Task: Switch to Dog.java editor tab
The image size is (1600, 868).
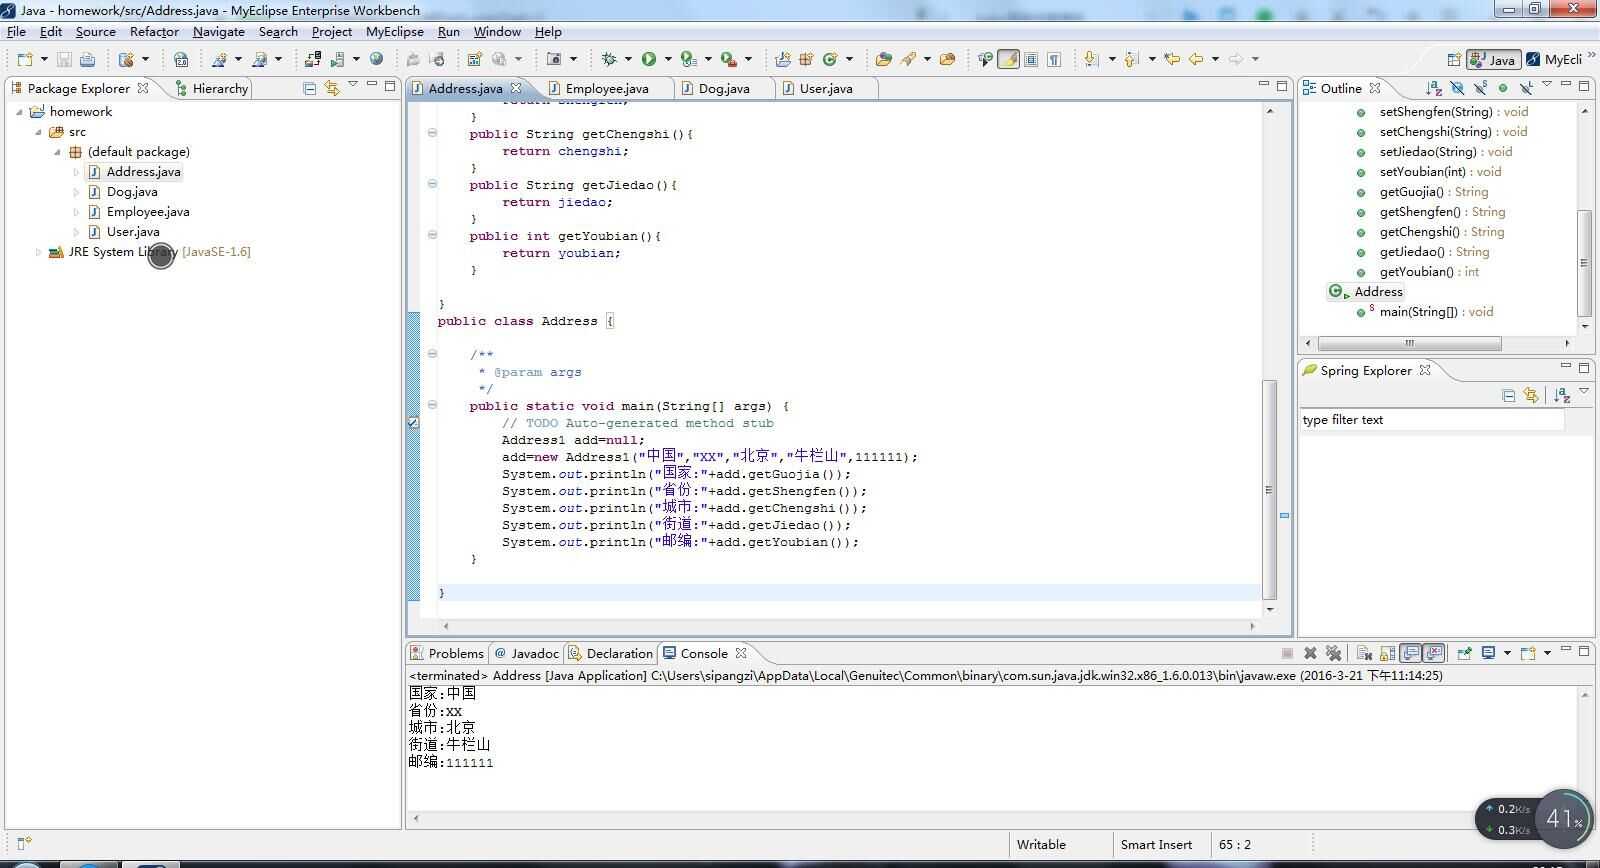Action: point(724,88)
